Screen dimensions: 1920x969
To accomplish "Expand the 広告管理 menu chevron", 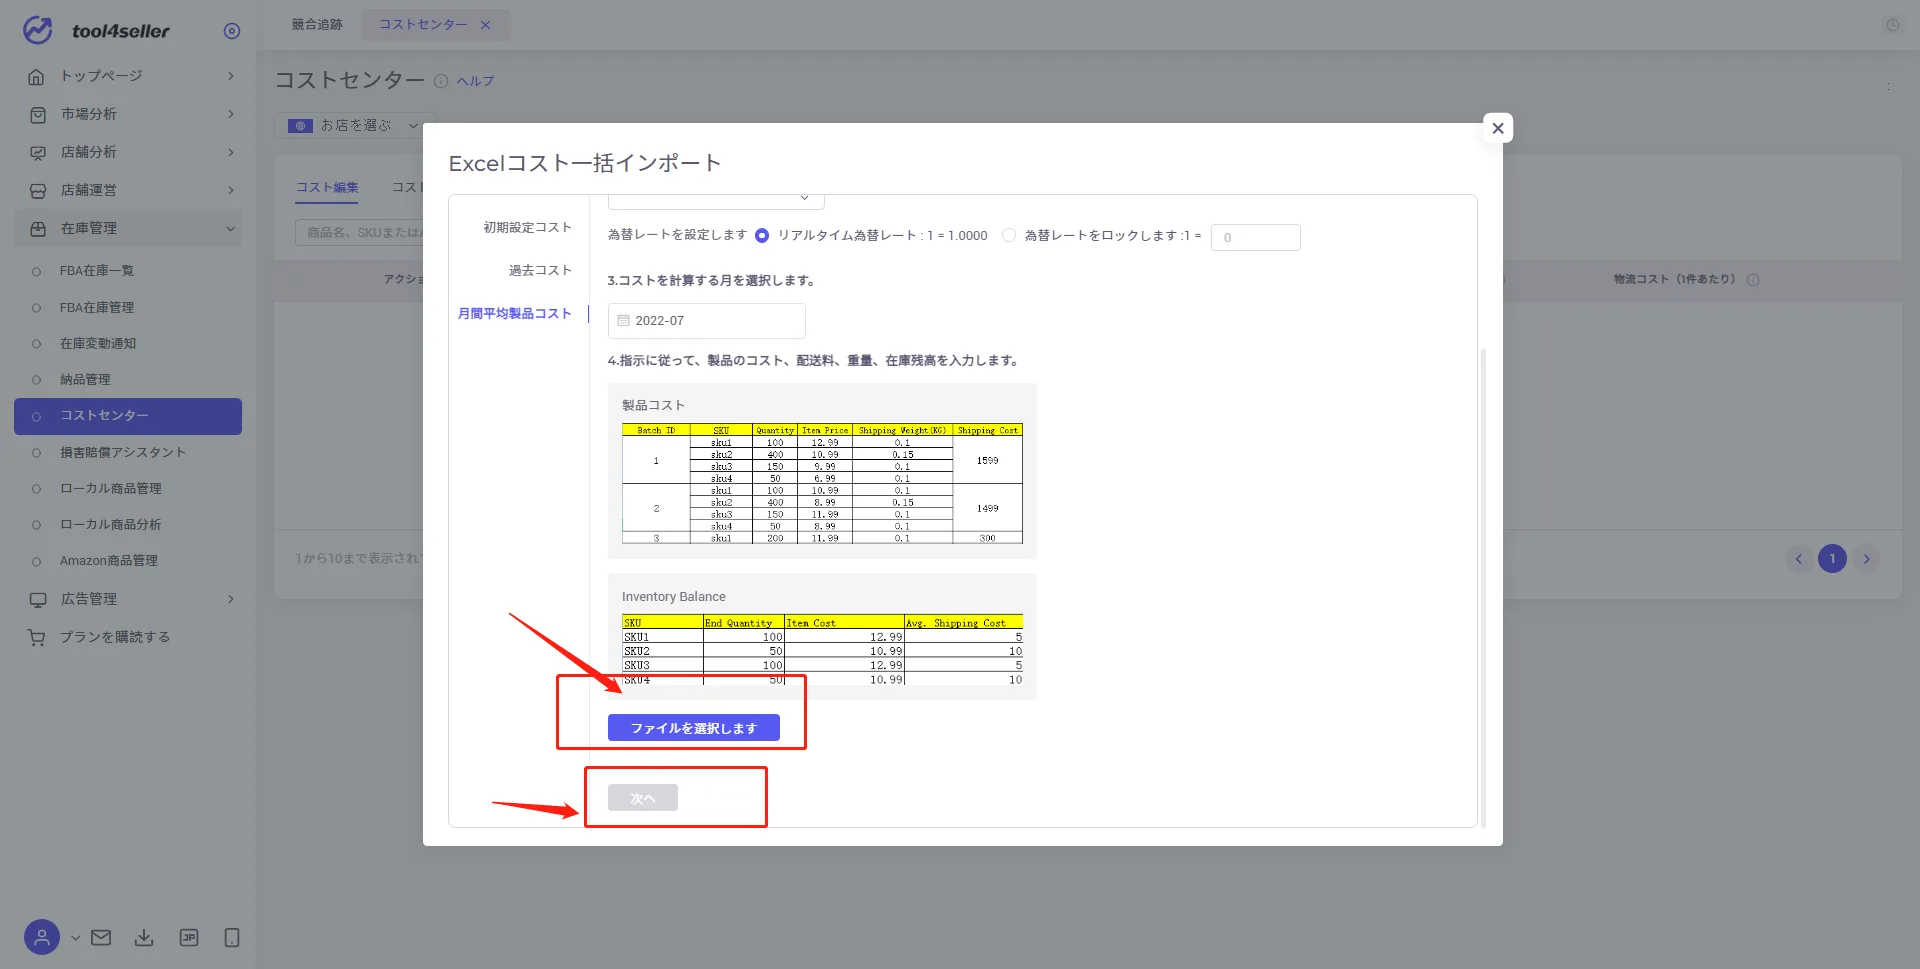I will [231, 599].
